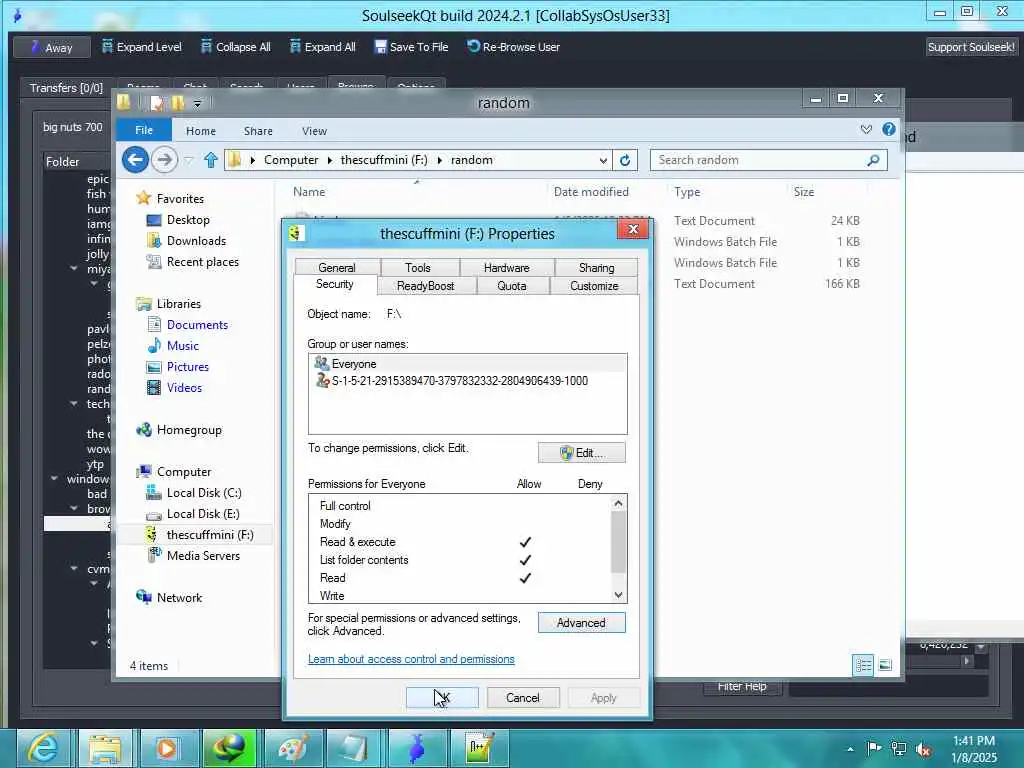Open the Customize Quick Access Toolbar dropdown

point(198,103)
